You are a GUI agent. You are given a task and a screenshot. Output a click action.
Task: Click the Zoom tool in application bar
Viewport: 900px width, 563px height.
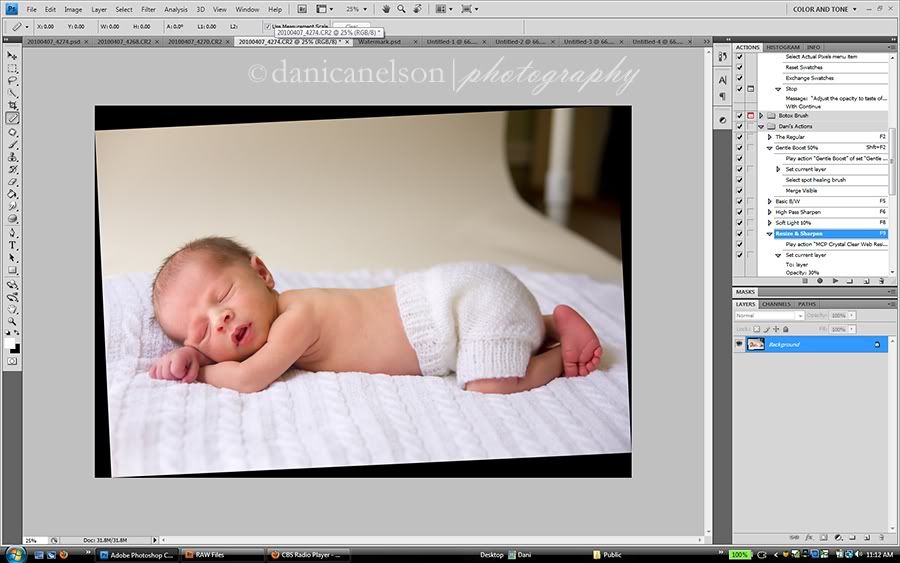tap(400, 9)
